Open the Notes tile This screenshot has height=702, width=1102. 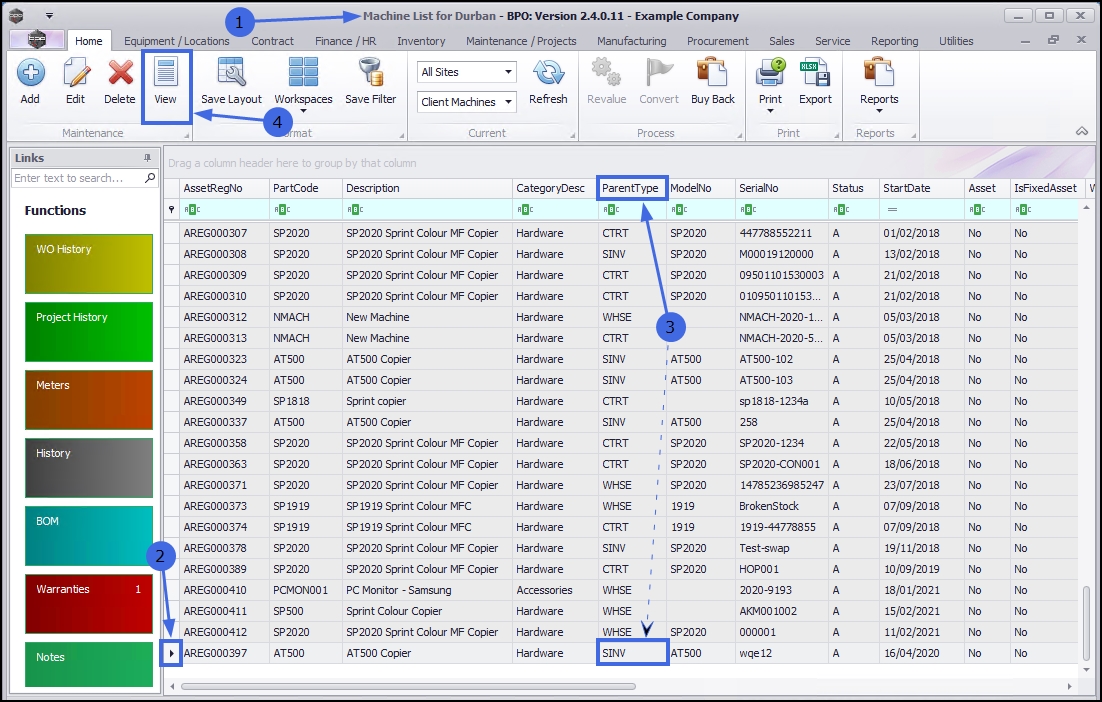(89, 665)
